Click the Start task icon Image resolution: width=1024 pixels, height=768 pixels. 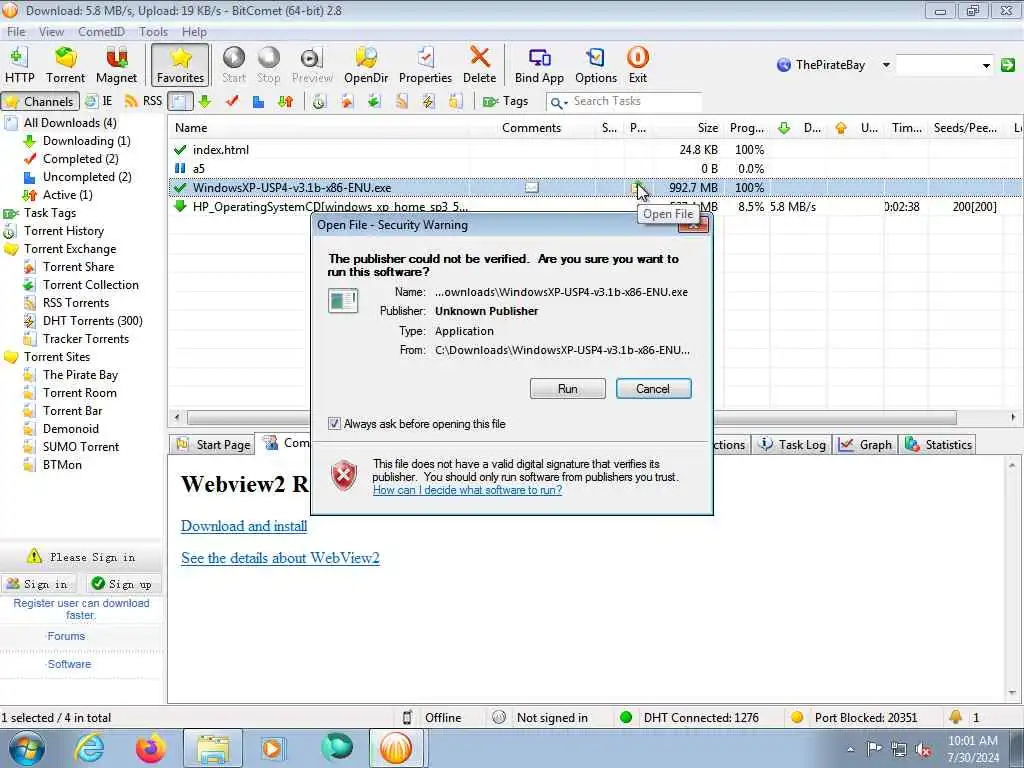(x=233, y=65)
